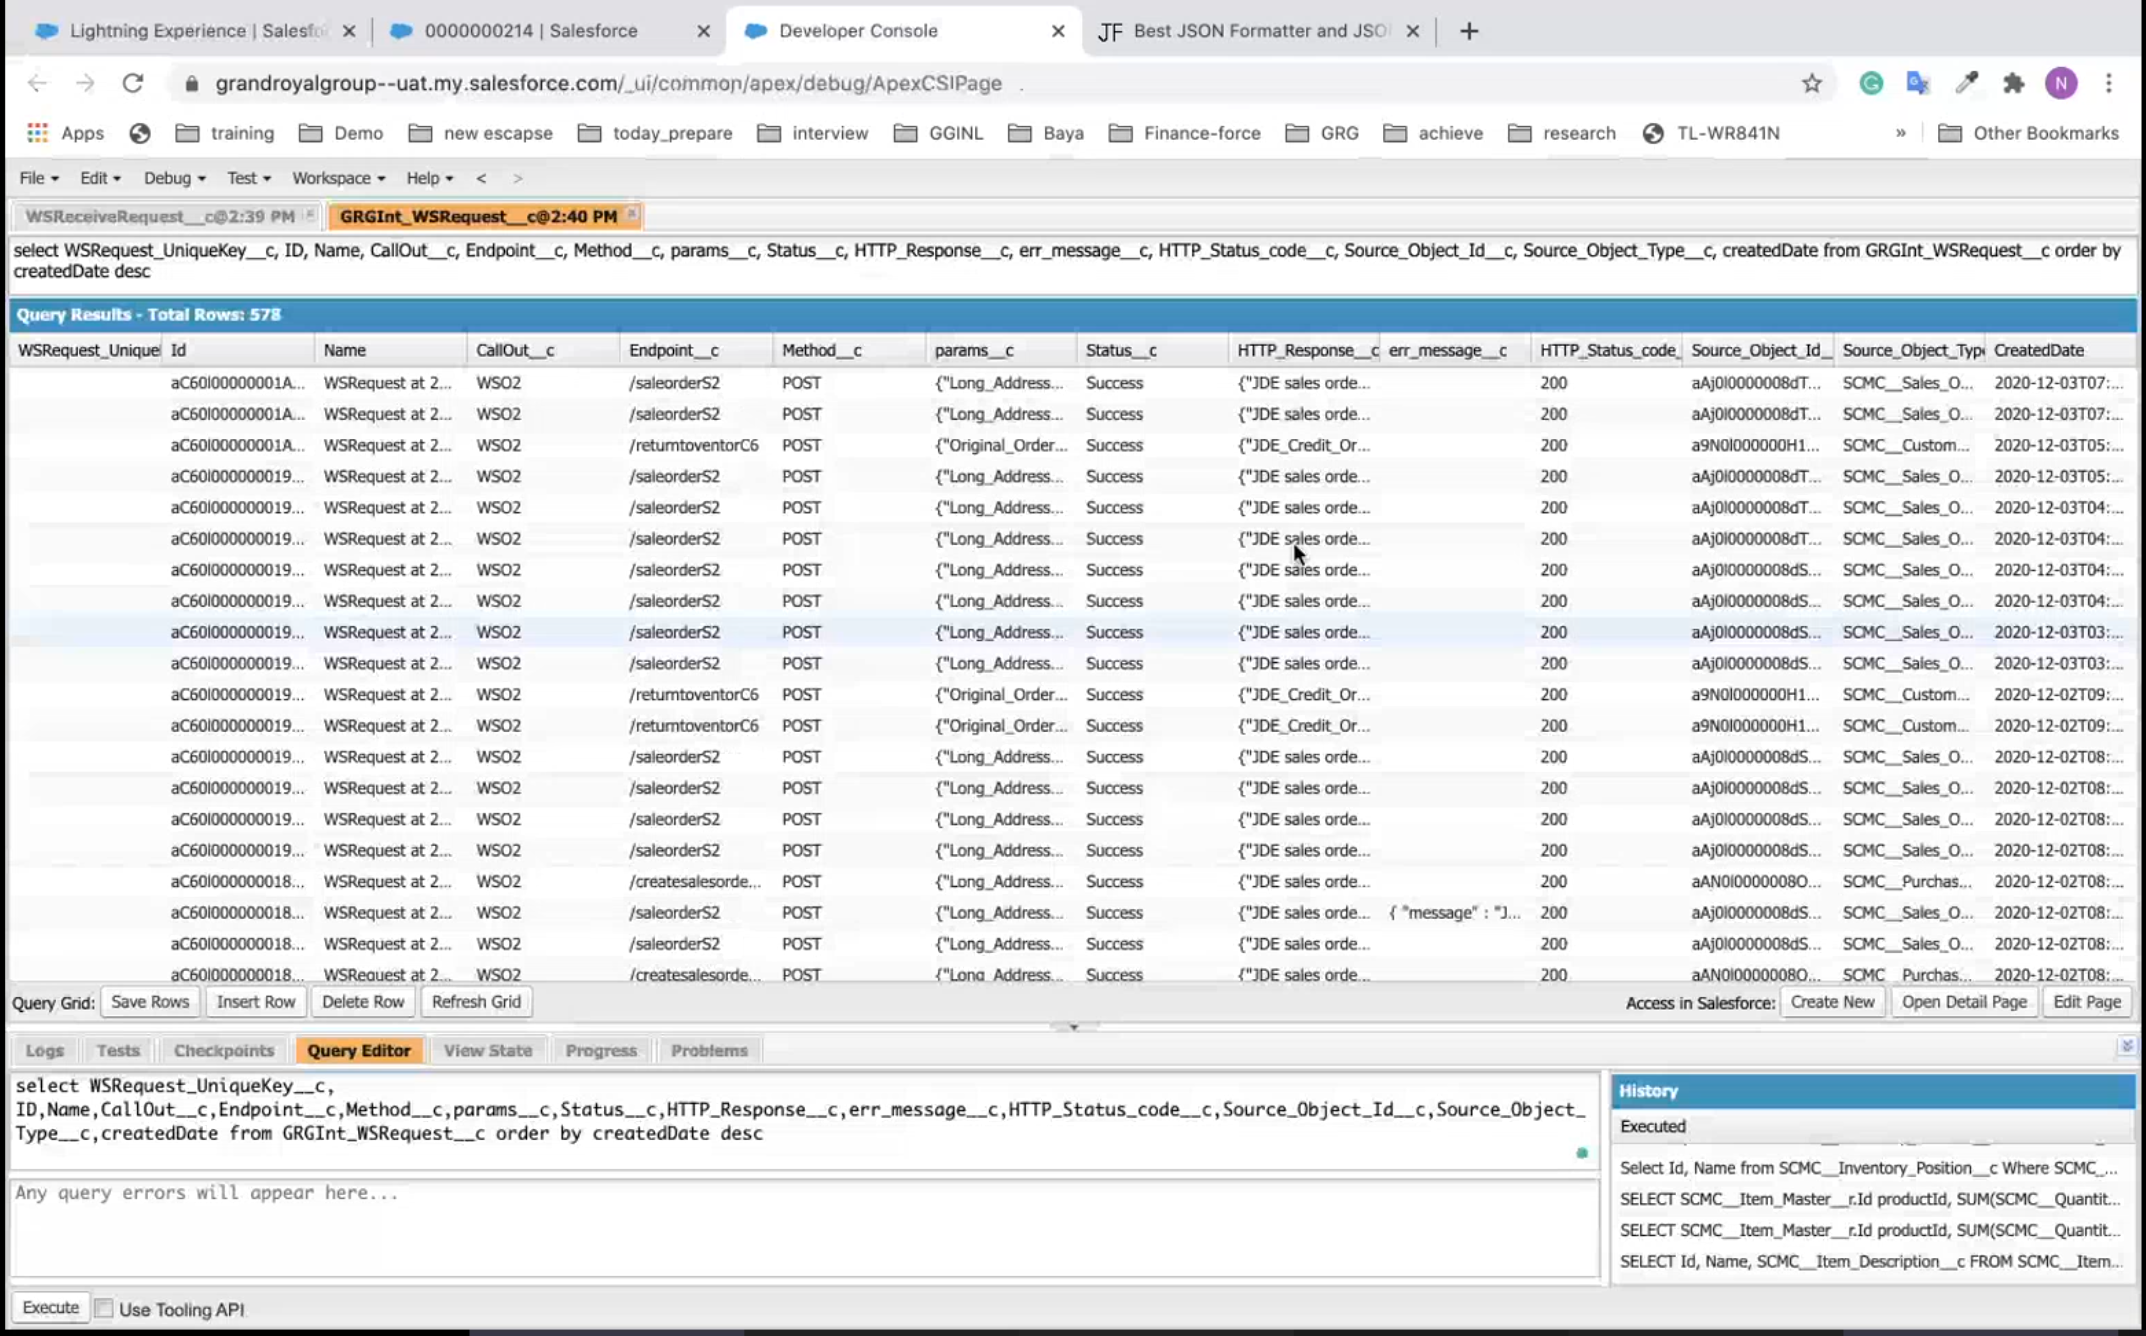Click the browser reload icon
Image resolution: width=2146 pixels, height=1336 pixels.
[x=132, y=83]
